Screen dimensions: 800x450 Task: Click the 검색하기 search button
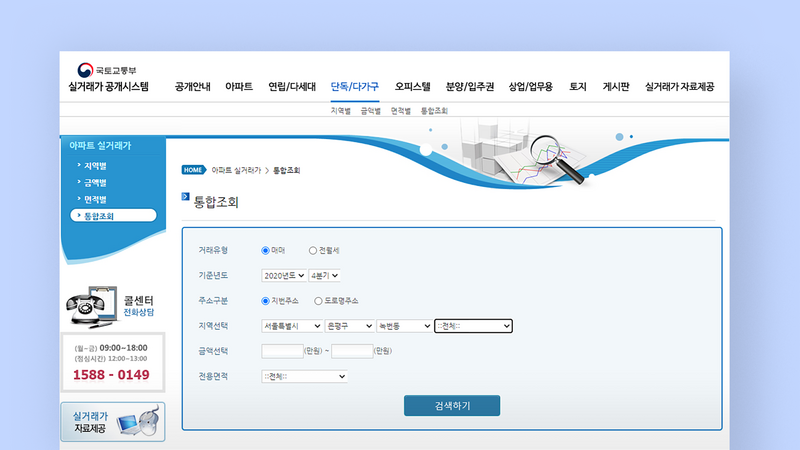451,406
